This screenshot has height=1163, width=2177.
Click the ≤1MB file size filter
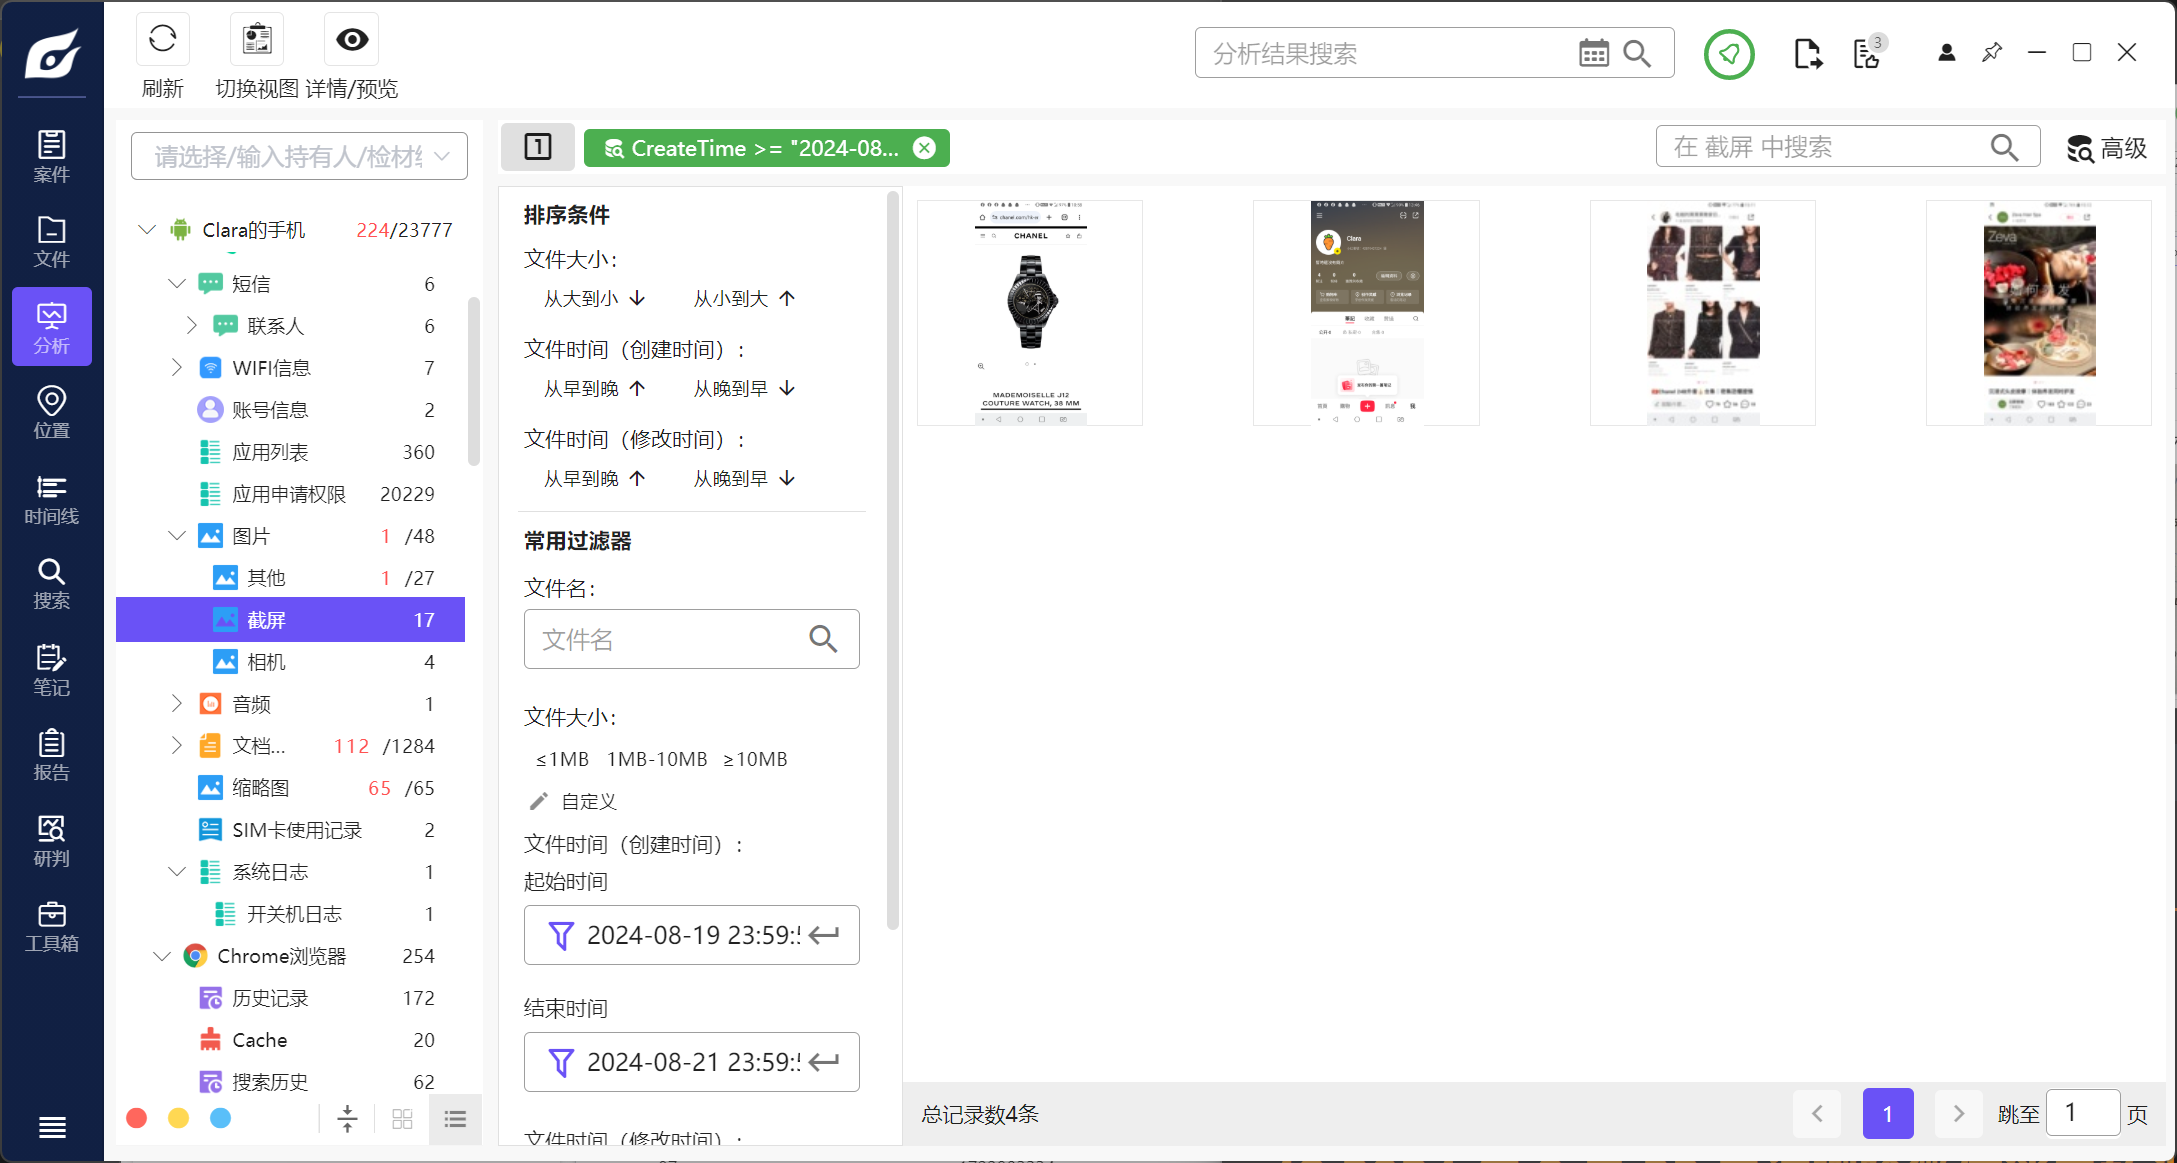click(x=562, y=759)
